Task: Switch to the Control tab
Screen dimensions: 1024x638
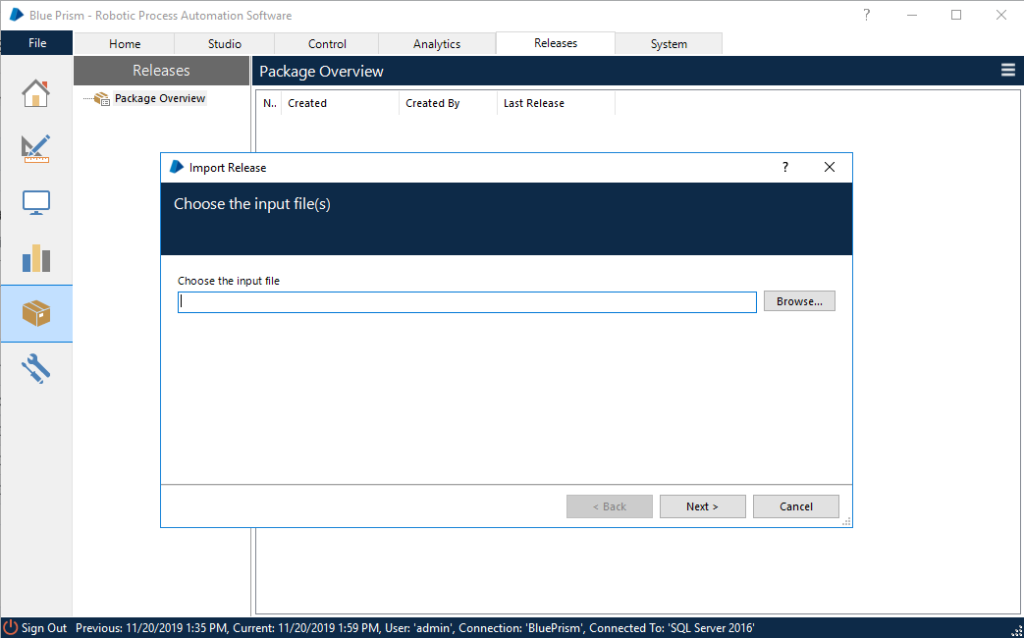Action: (327, 44)
